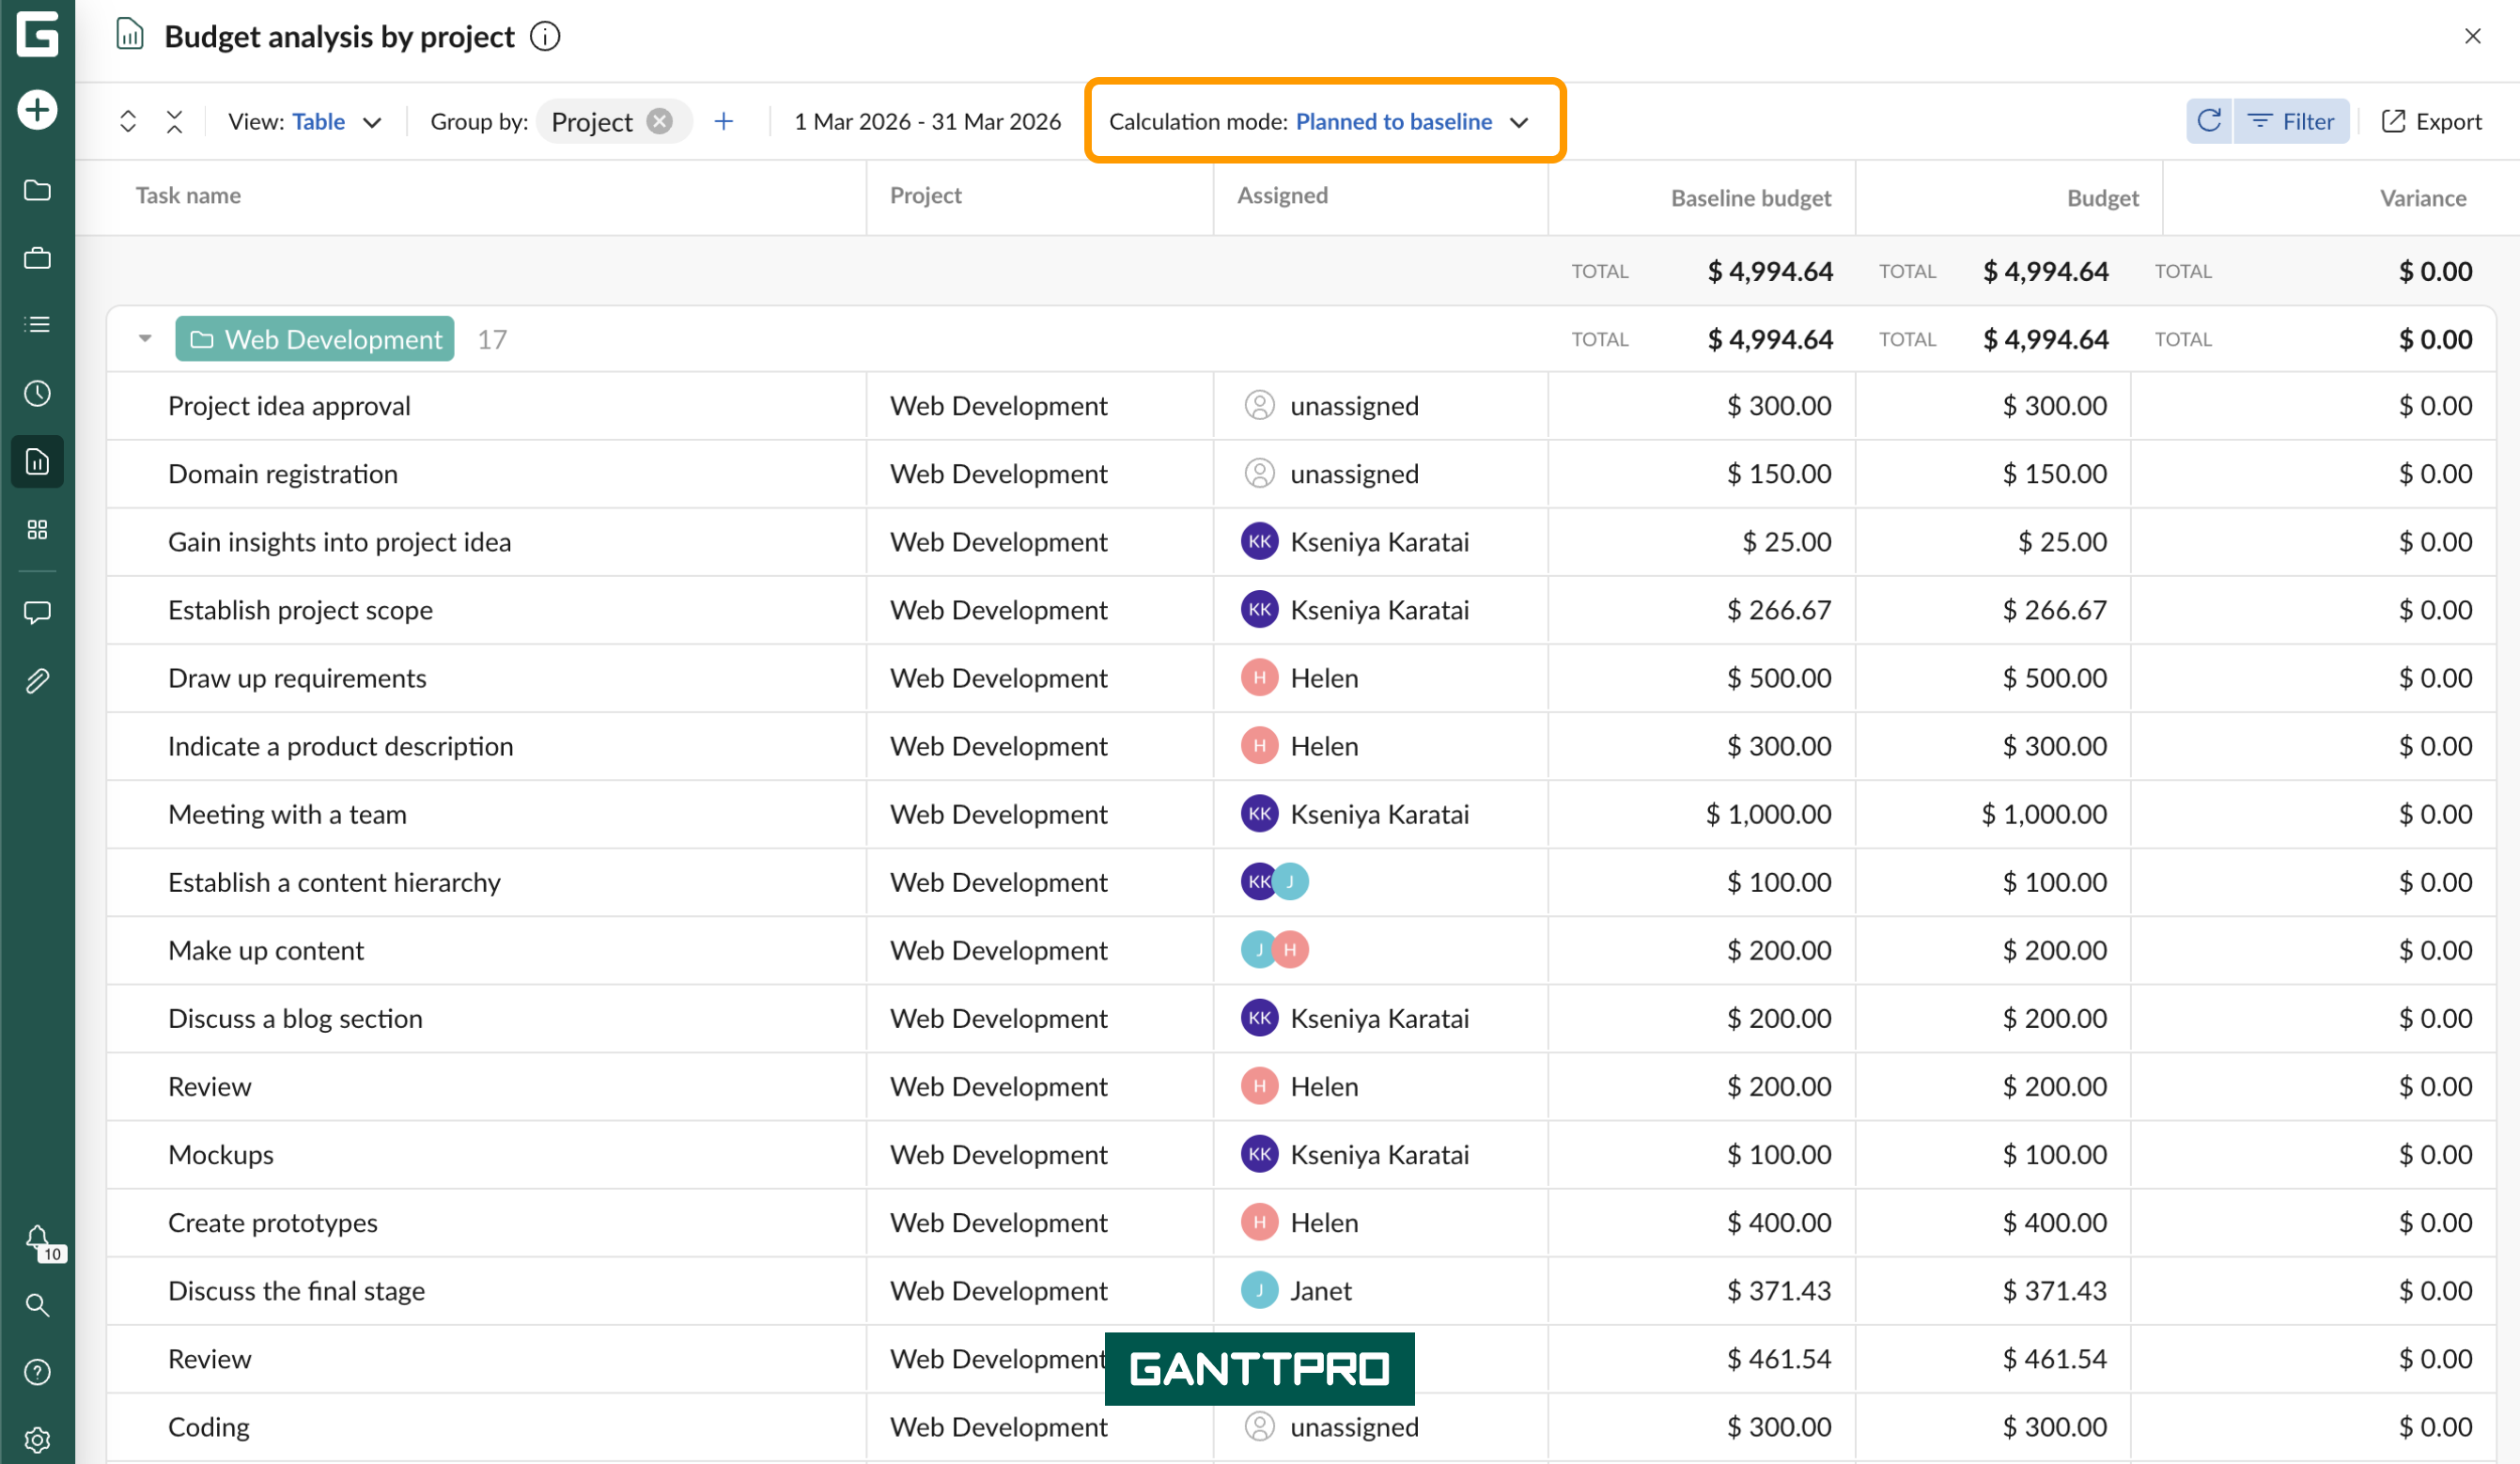
Task: Open the portfolio briefcase icon in sidebar
Action: tap(37, 258)
